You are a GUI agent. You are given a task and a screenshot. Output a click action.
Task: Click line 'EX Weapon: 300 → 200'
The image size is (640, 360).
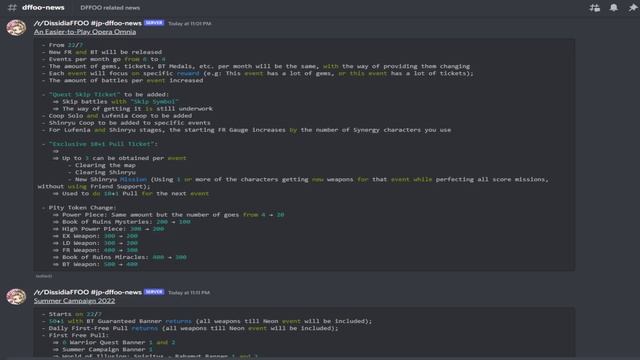click(x=95, y=236)
